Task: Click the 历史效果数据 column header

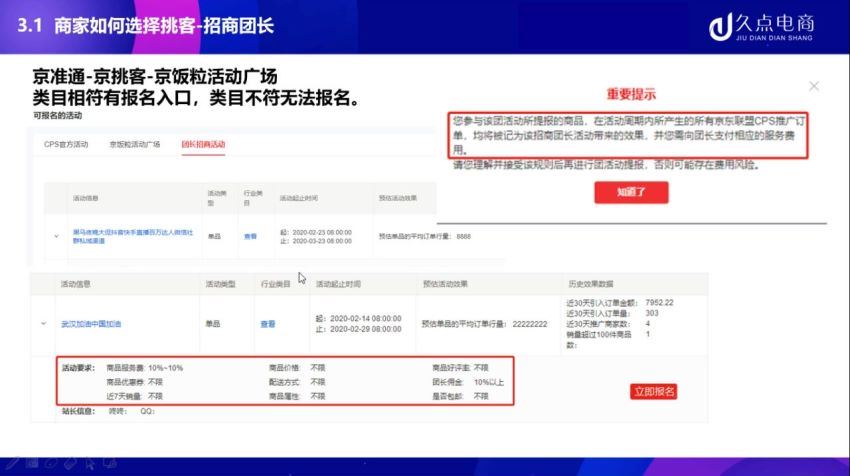Action: (591, 284)
